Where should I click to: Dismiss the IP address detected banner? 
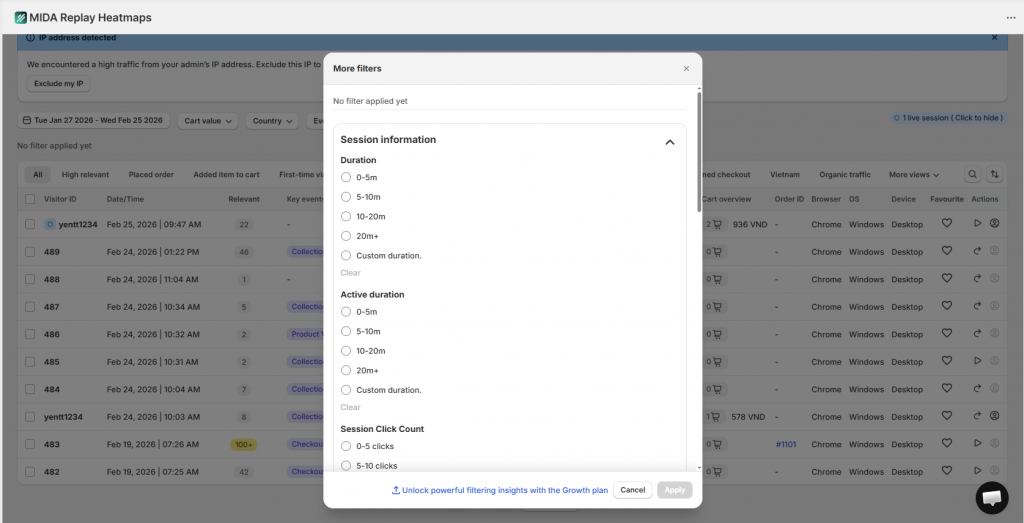coord(995,38)
